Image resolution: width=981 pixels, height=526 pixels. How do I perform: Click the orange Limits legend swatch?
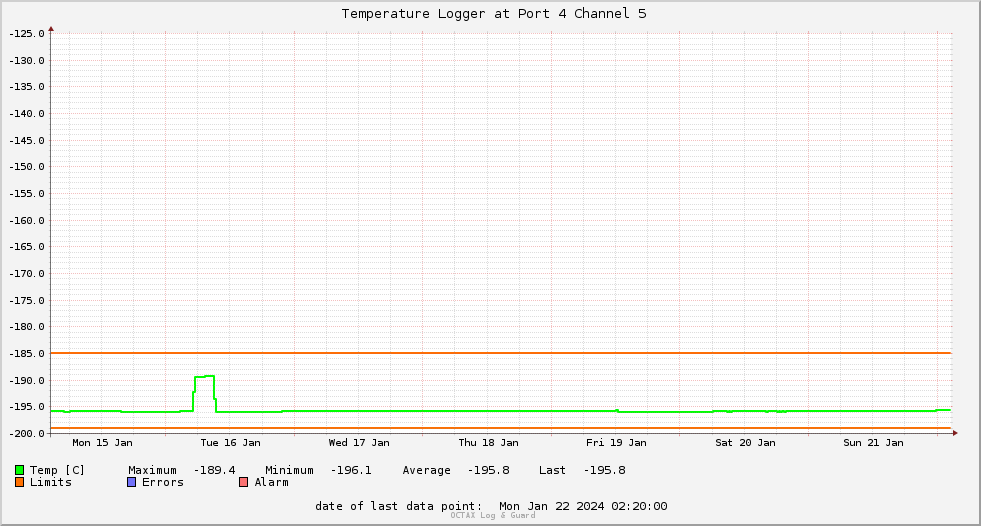point(19,482)
